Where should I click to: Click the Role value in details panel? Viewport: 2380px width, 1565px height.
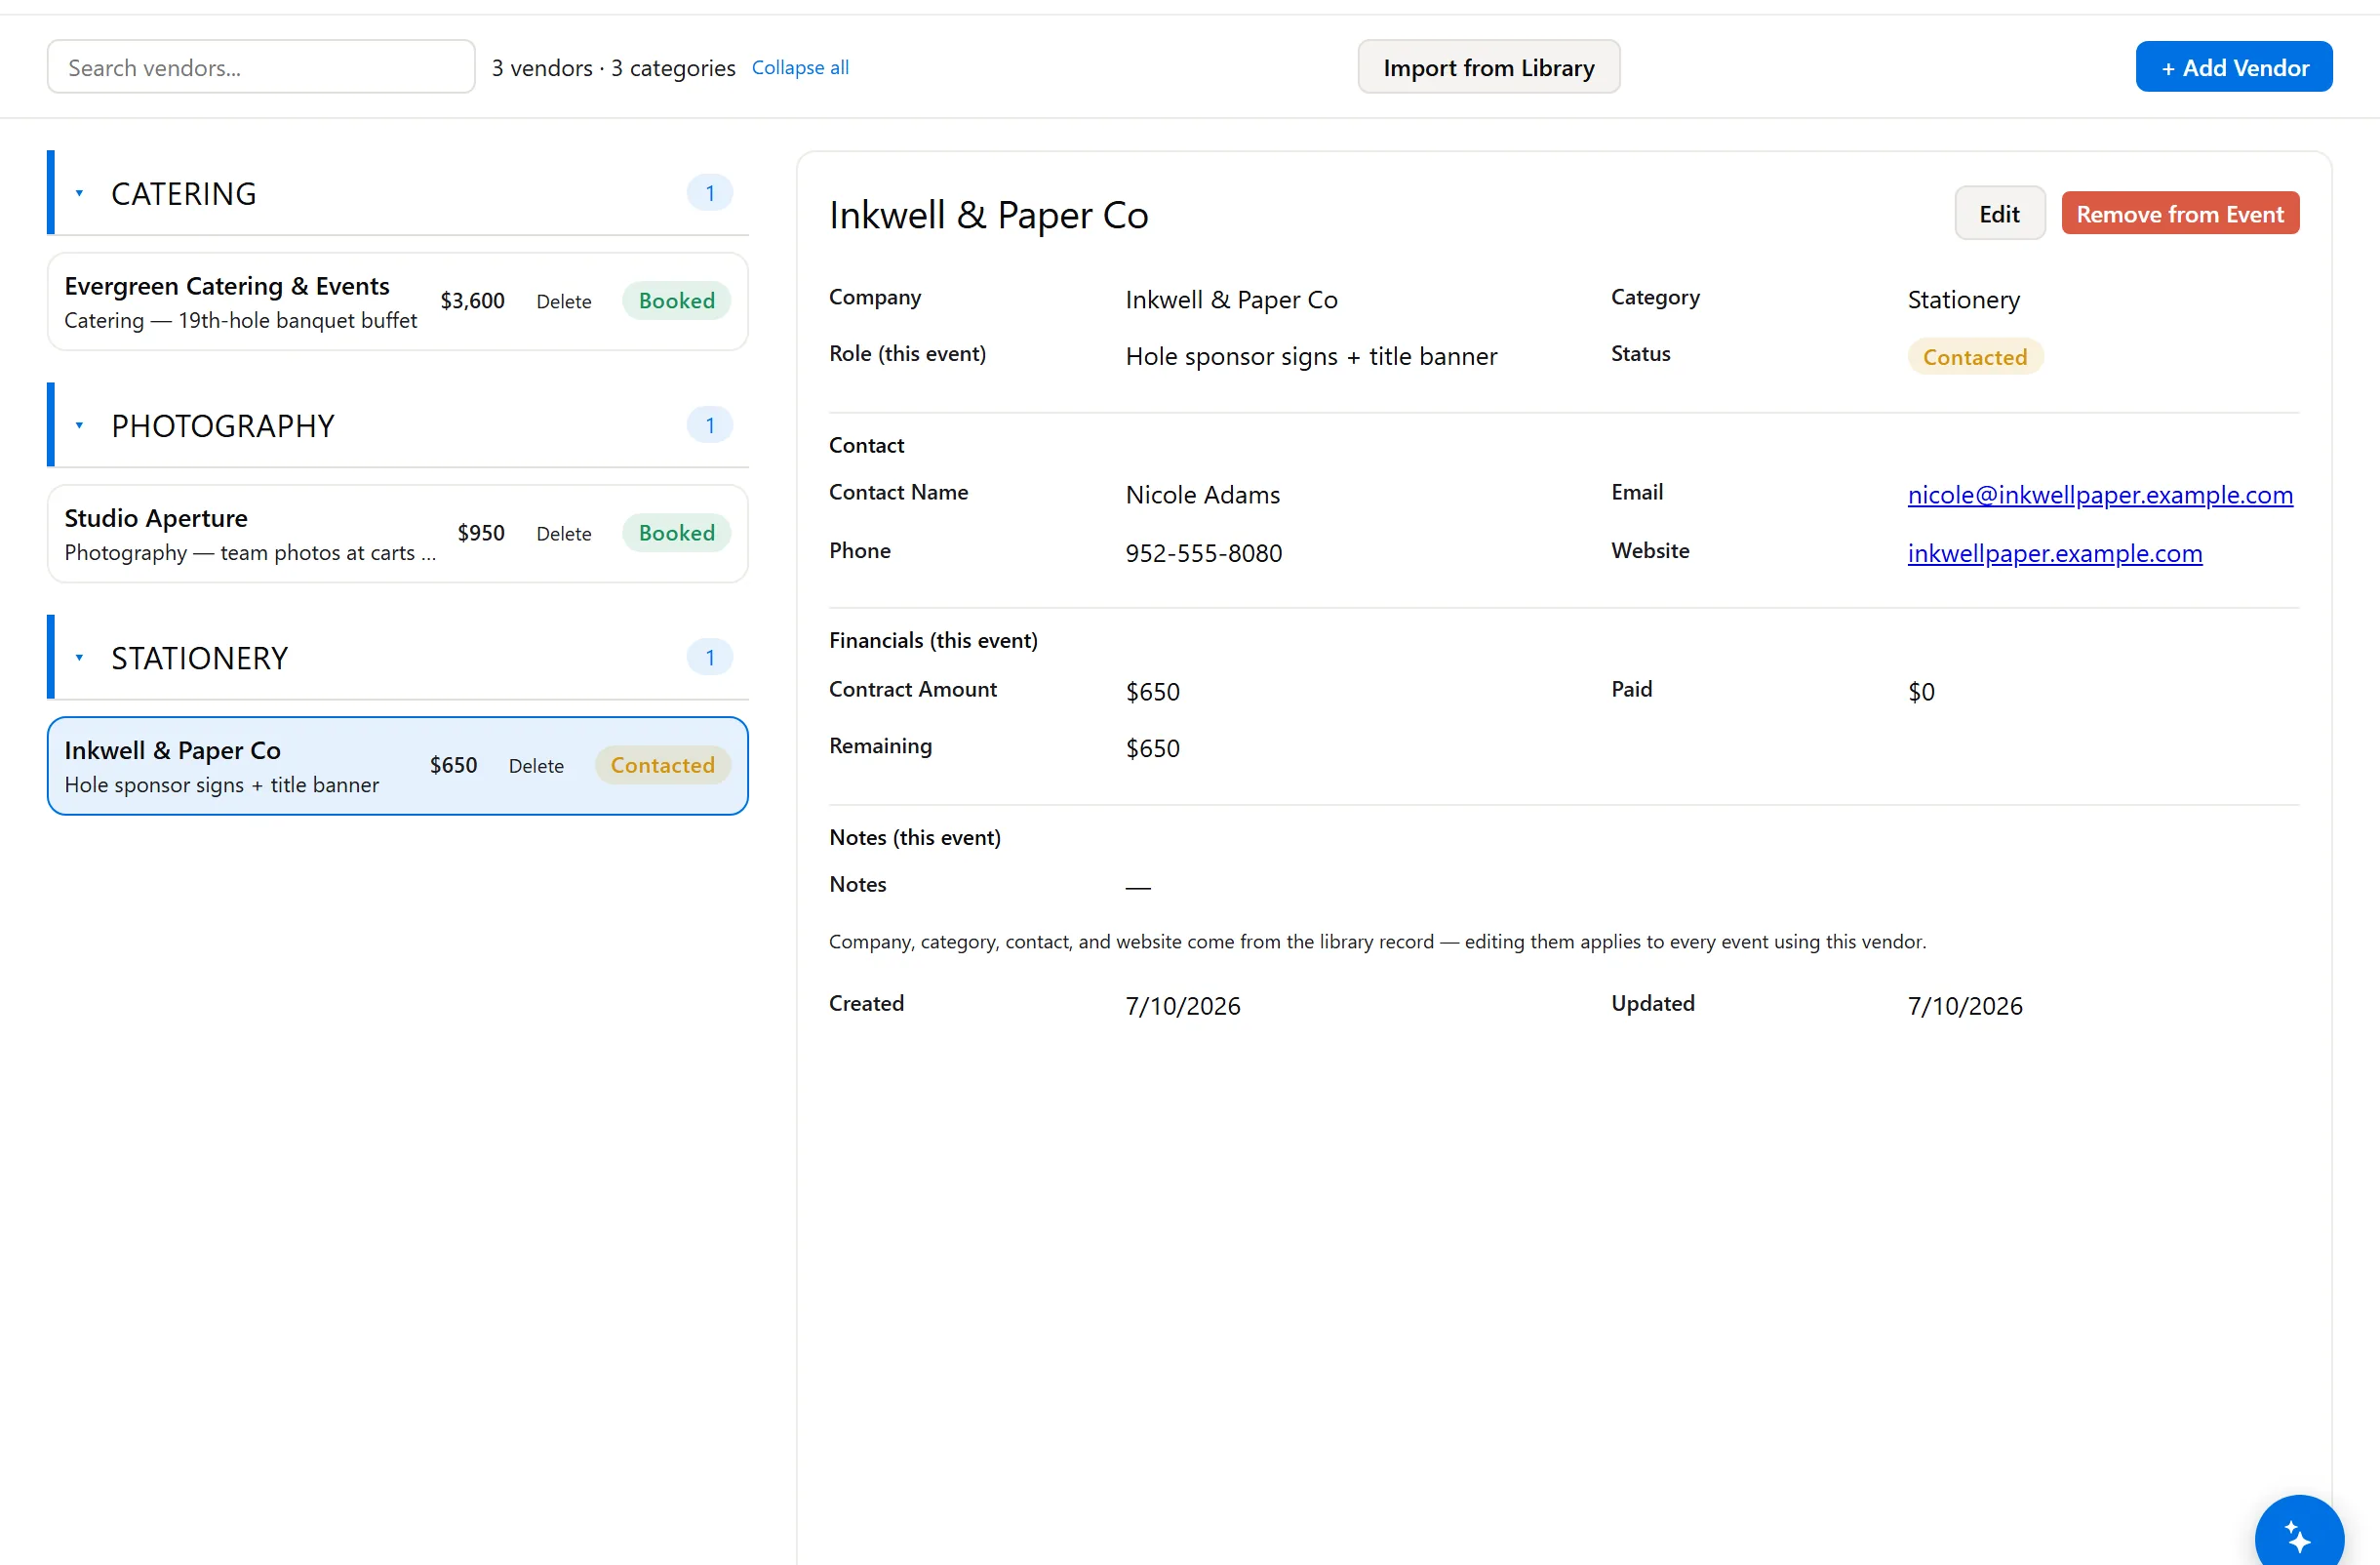1310,356
